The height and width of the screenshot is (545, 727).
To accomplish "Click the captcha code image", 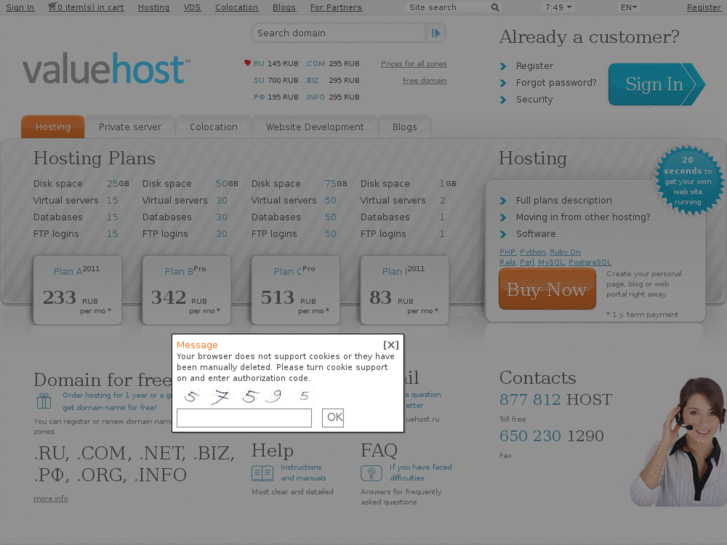I will click(x=247, y=396).
